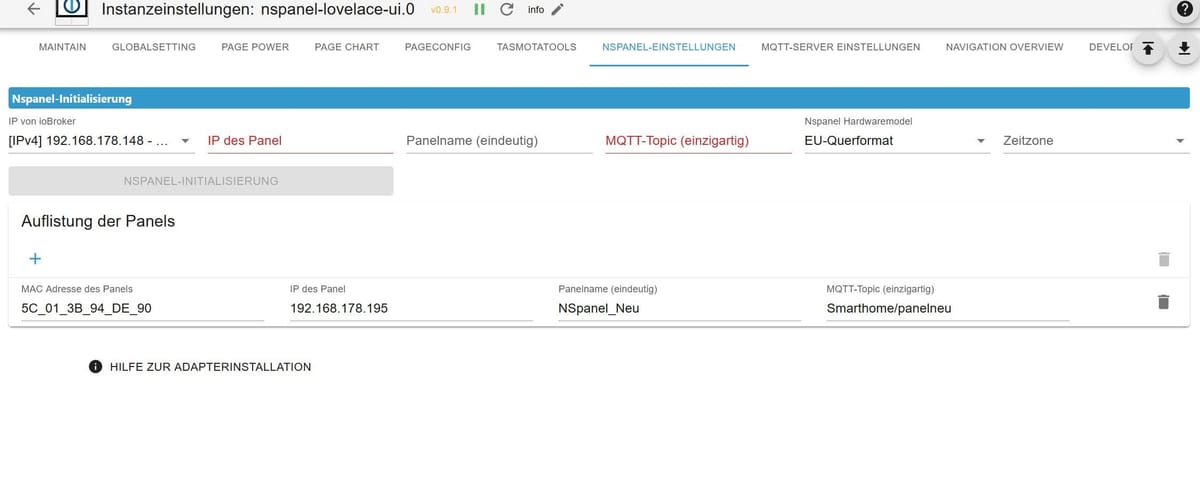
Task: Switch to the NAVIGATION OVERVIEW tab
Action: pyautogui.click(x=1004, y=47)
